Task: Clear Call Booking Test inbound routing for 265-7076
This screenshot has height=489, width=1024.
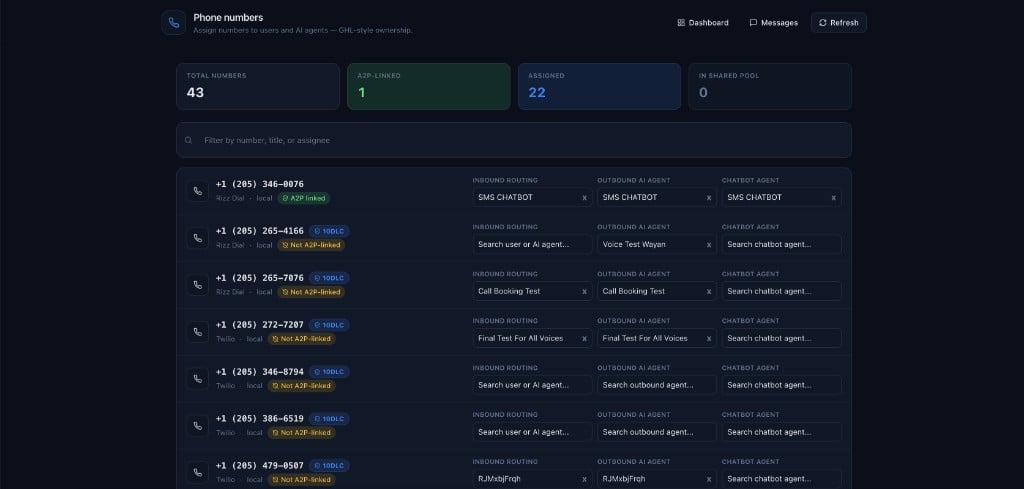Action: pos(584,292)
